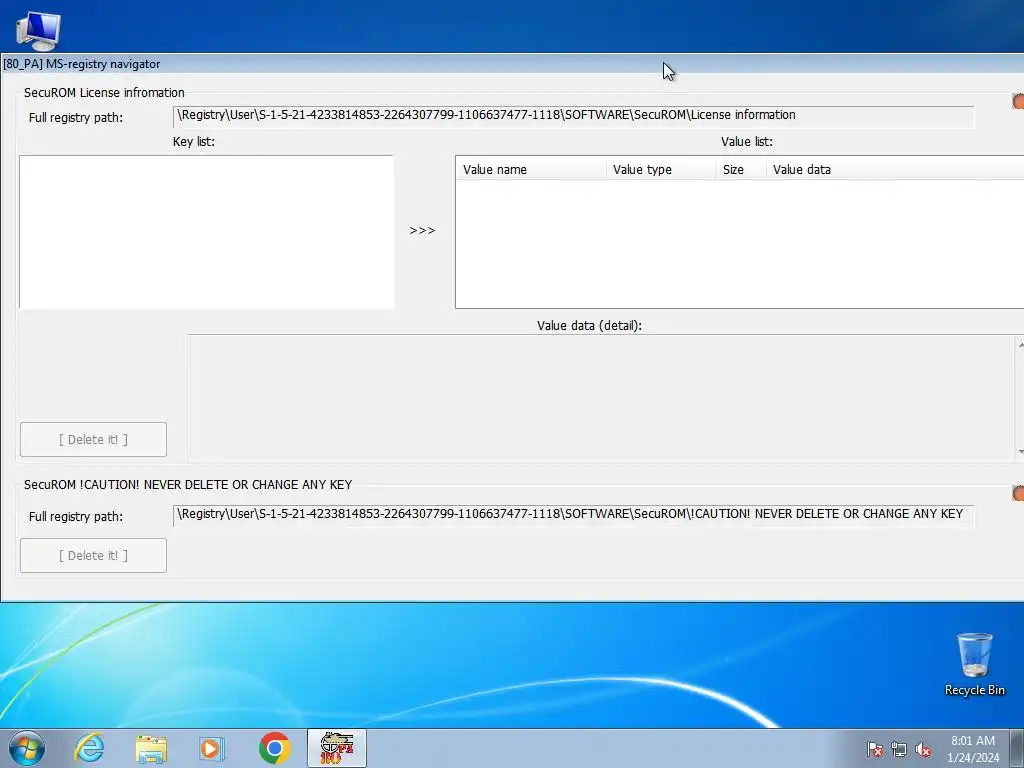This screenshot has width=1024, height=768.
Task: Click the Delete it button under License information
Action: pos(93,440)
